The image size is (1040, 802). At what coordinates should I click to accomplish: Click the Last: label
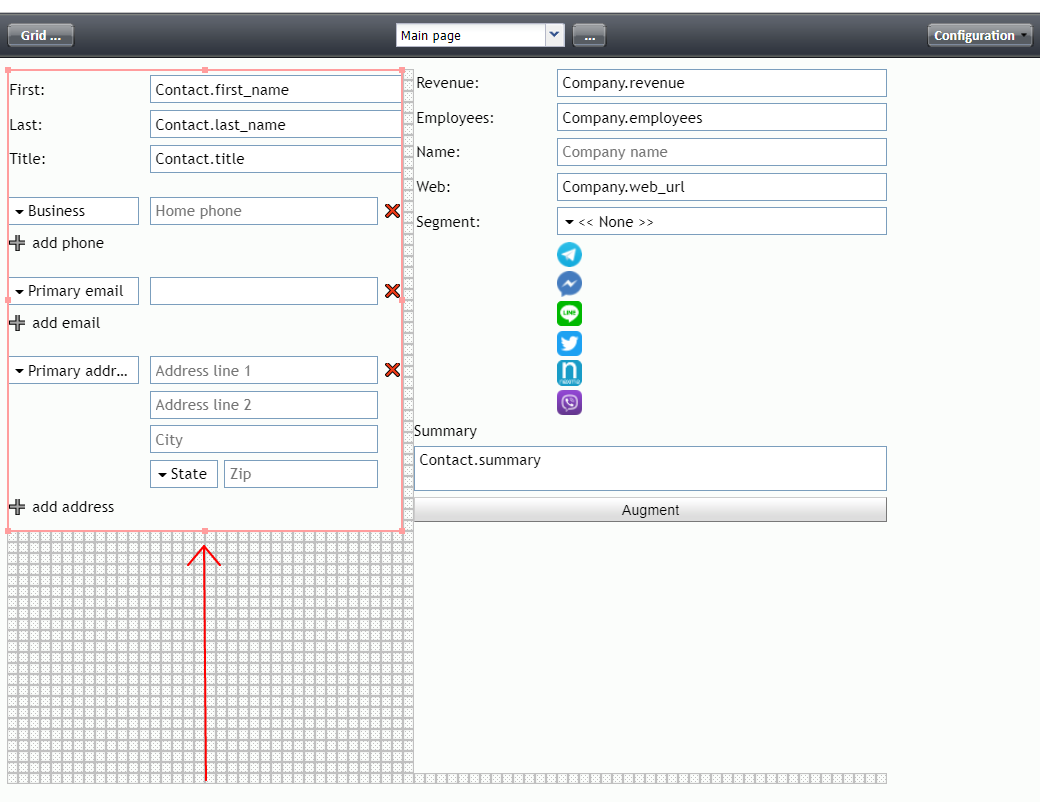pyautogui.click(x=26, y=125)
